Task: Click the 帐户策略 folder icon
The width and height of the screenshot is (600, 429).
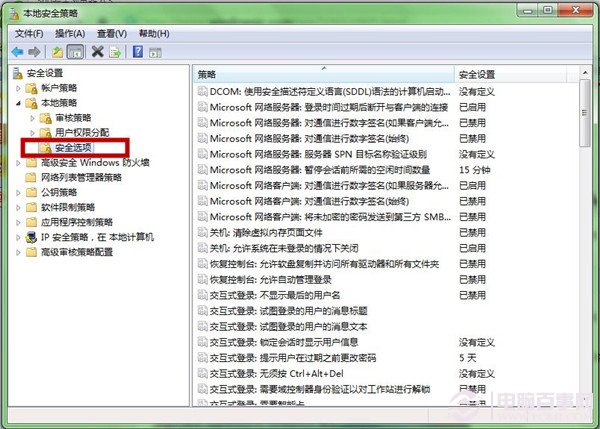Action: point(31,88)
